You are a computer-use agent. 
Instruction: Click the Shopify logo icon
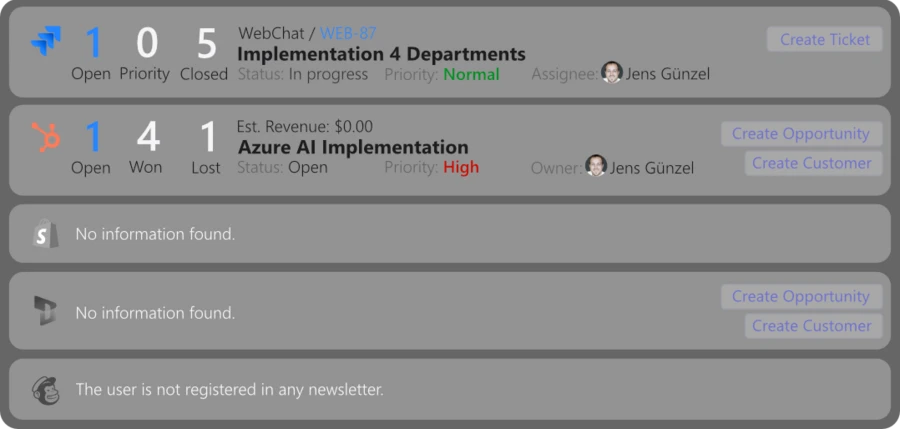click(x=45, y=234)
